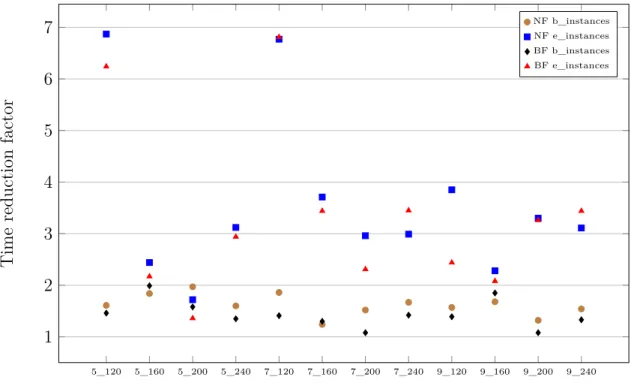The height and width of the screenshot is (389, 631).
Task: Click the x-axis label 7_200
Action: pos(365,372)
